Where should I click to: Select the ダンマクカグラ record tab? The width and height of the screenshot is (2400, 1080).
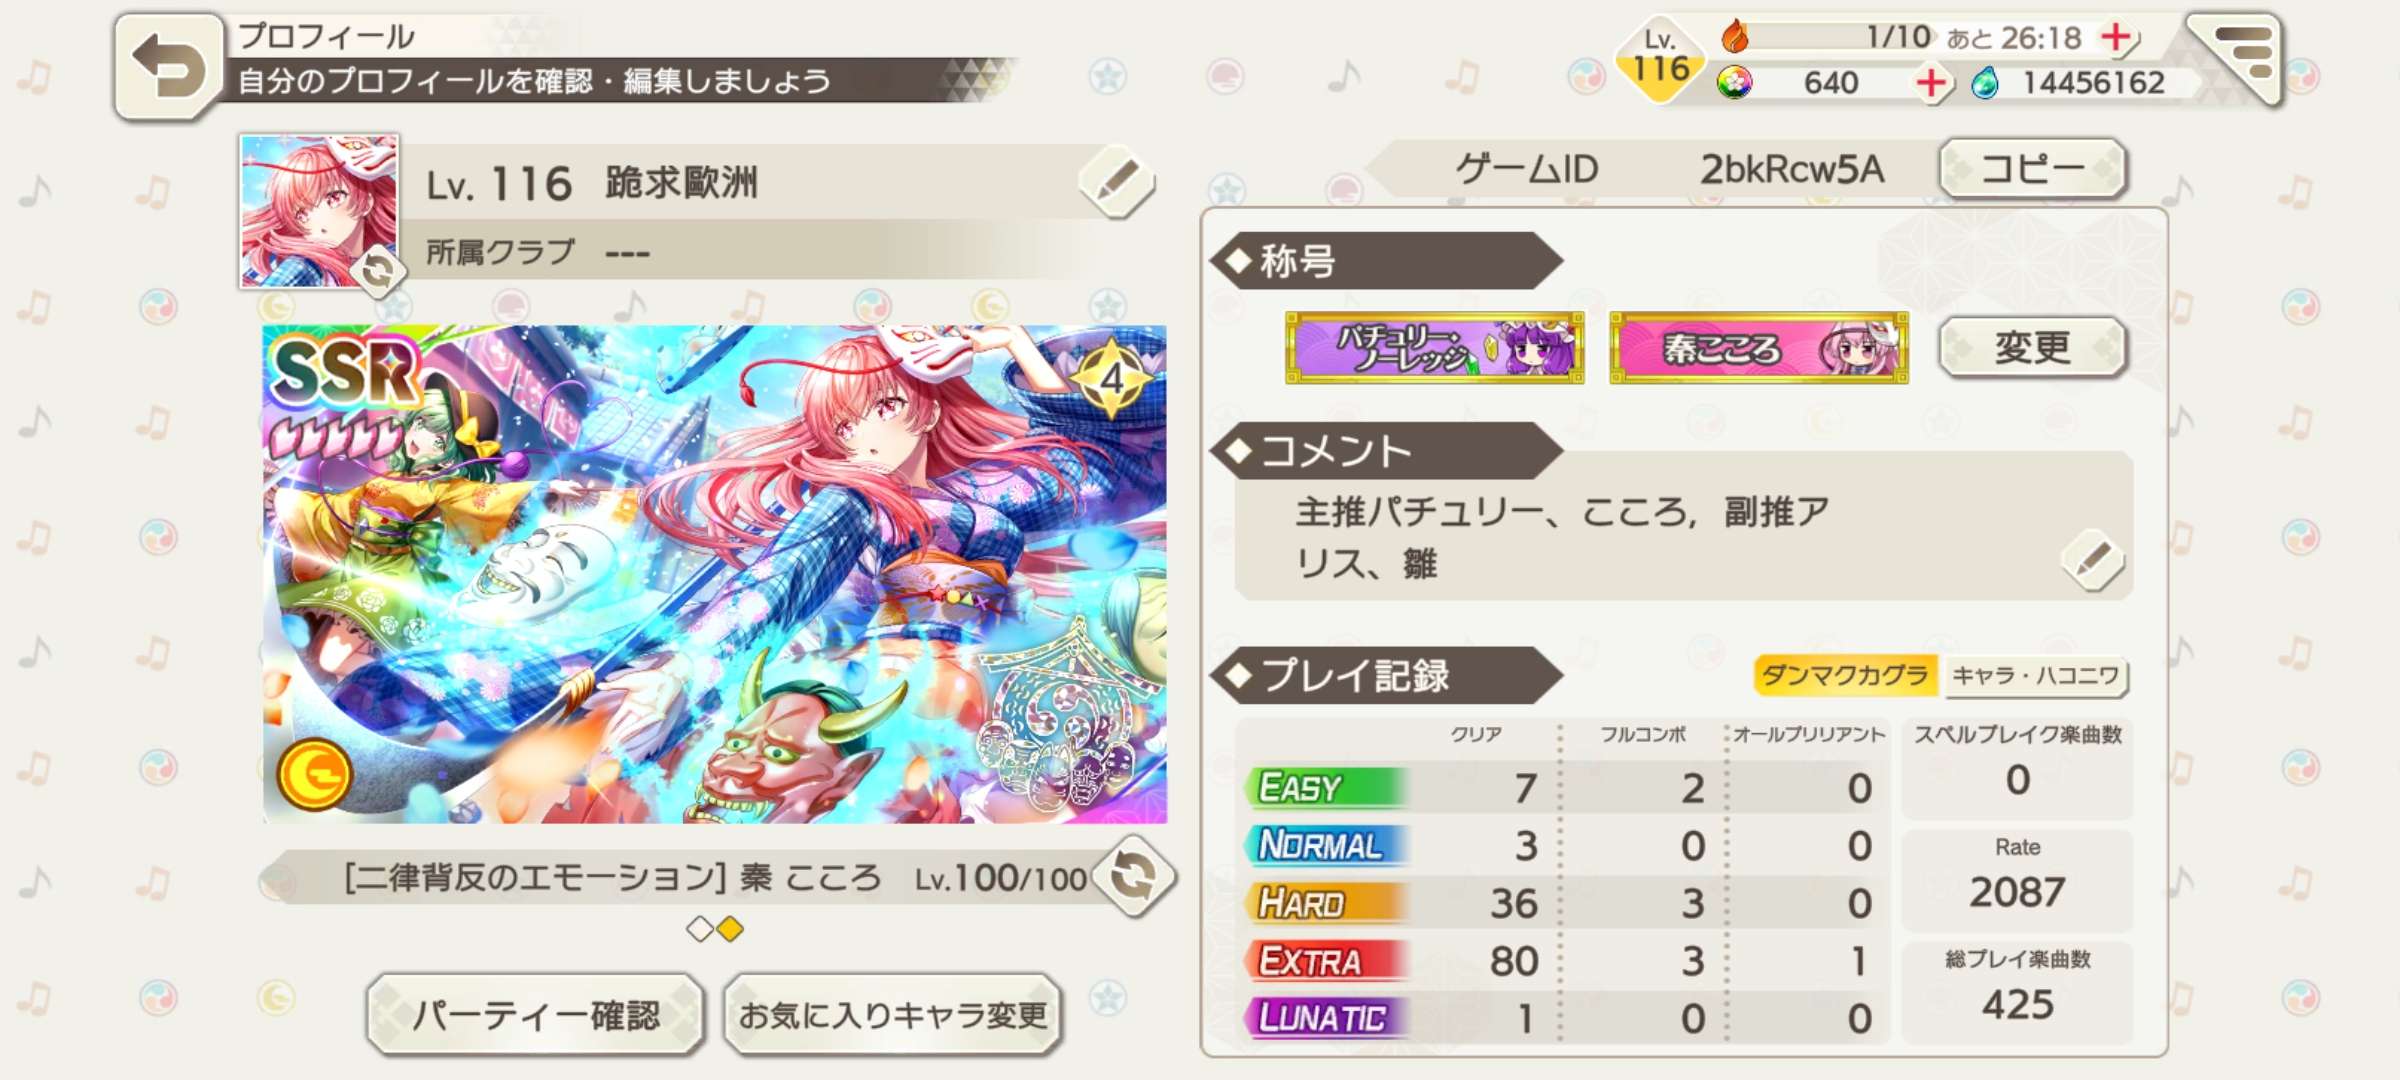click(1844, 676)
